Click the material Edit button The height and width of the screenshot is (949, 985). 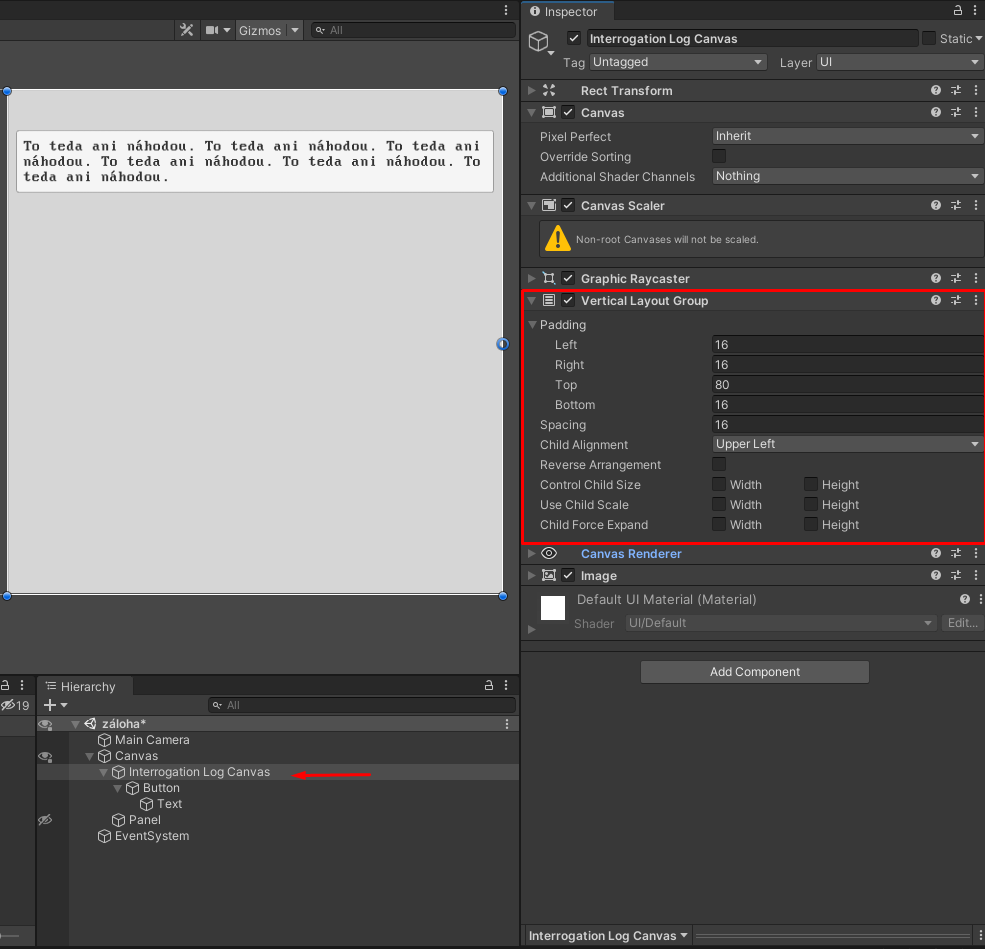962,623
